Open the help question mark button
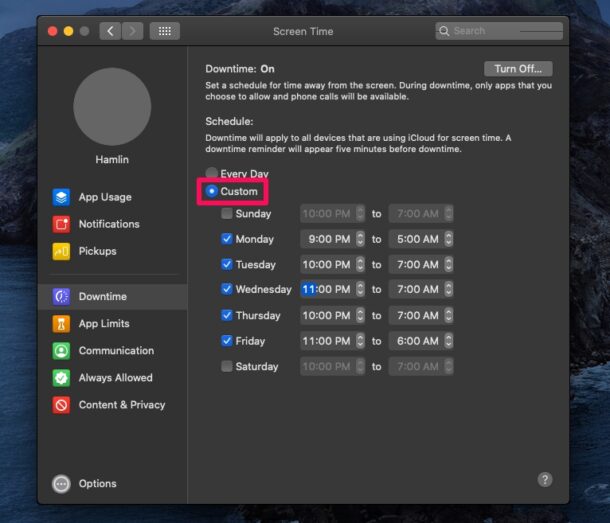Screen dimensions: 610x523 545,479
